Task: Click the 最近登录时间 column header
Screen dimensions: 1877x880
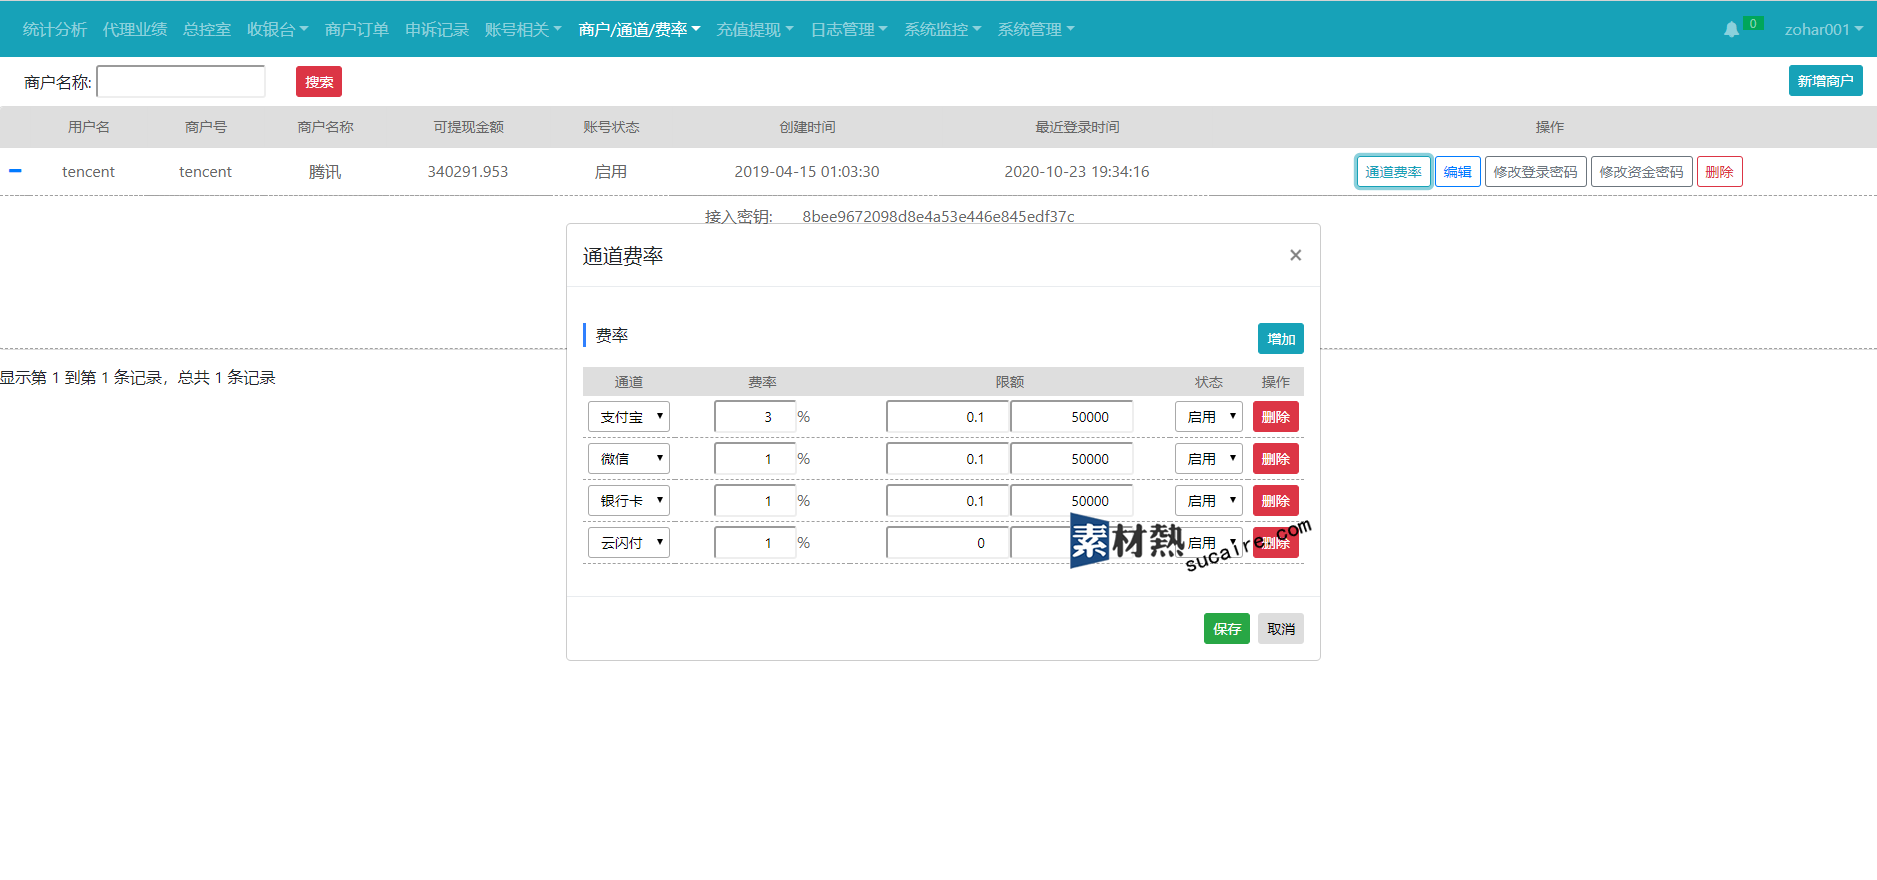Action: pyautogui.click(x=1077, y=127)
